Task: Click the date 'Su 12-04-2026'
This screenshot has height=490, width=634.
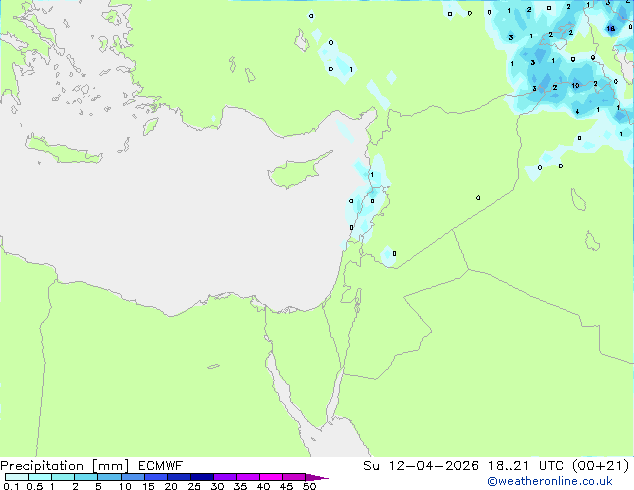Action: [x=421, y=466]
